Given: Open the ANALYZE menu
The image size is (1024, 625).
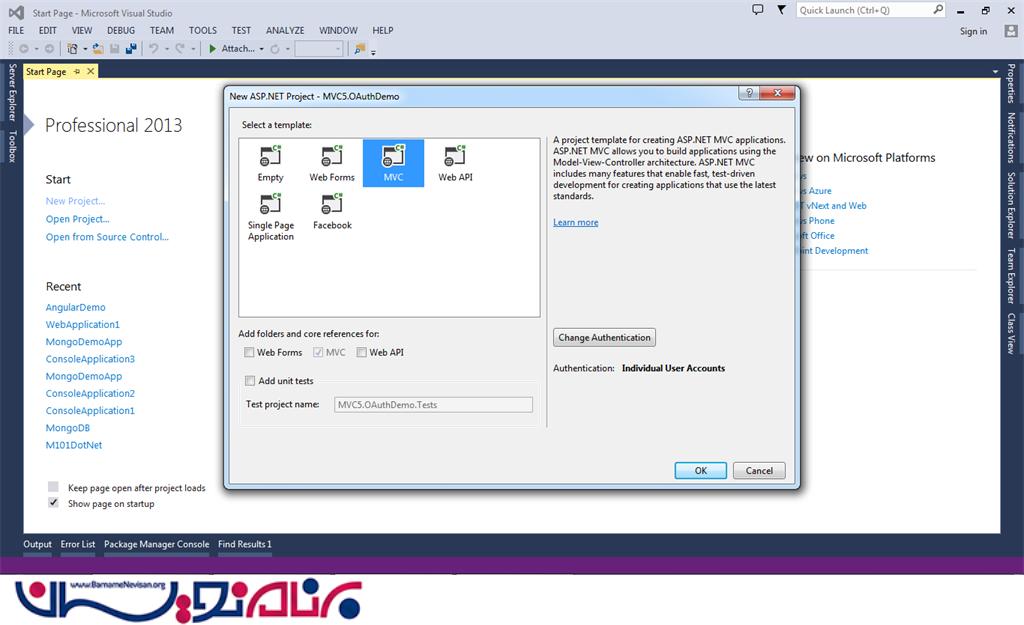Looking at the screenshot, I should pos(285,31).
